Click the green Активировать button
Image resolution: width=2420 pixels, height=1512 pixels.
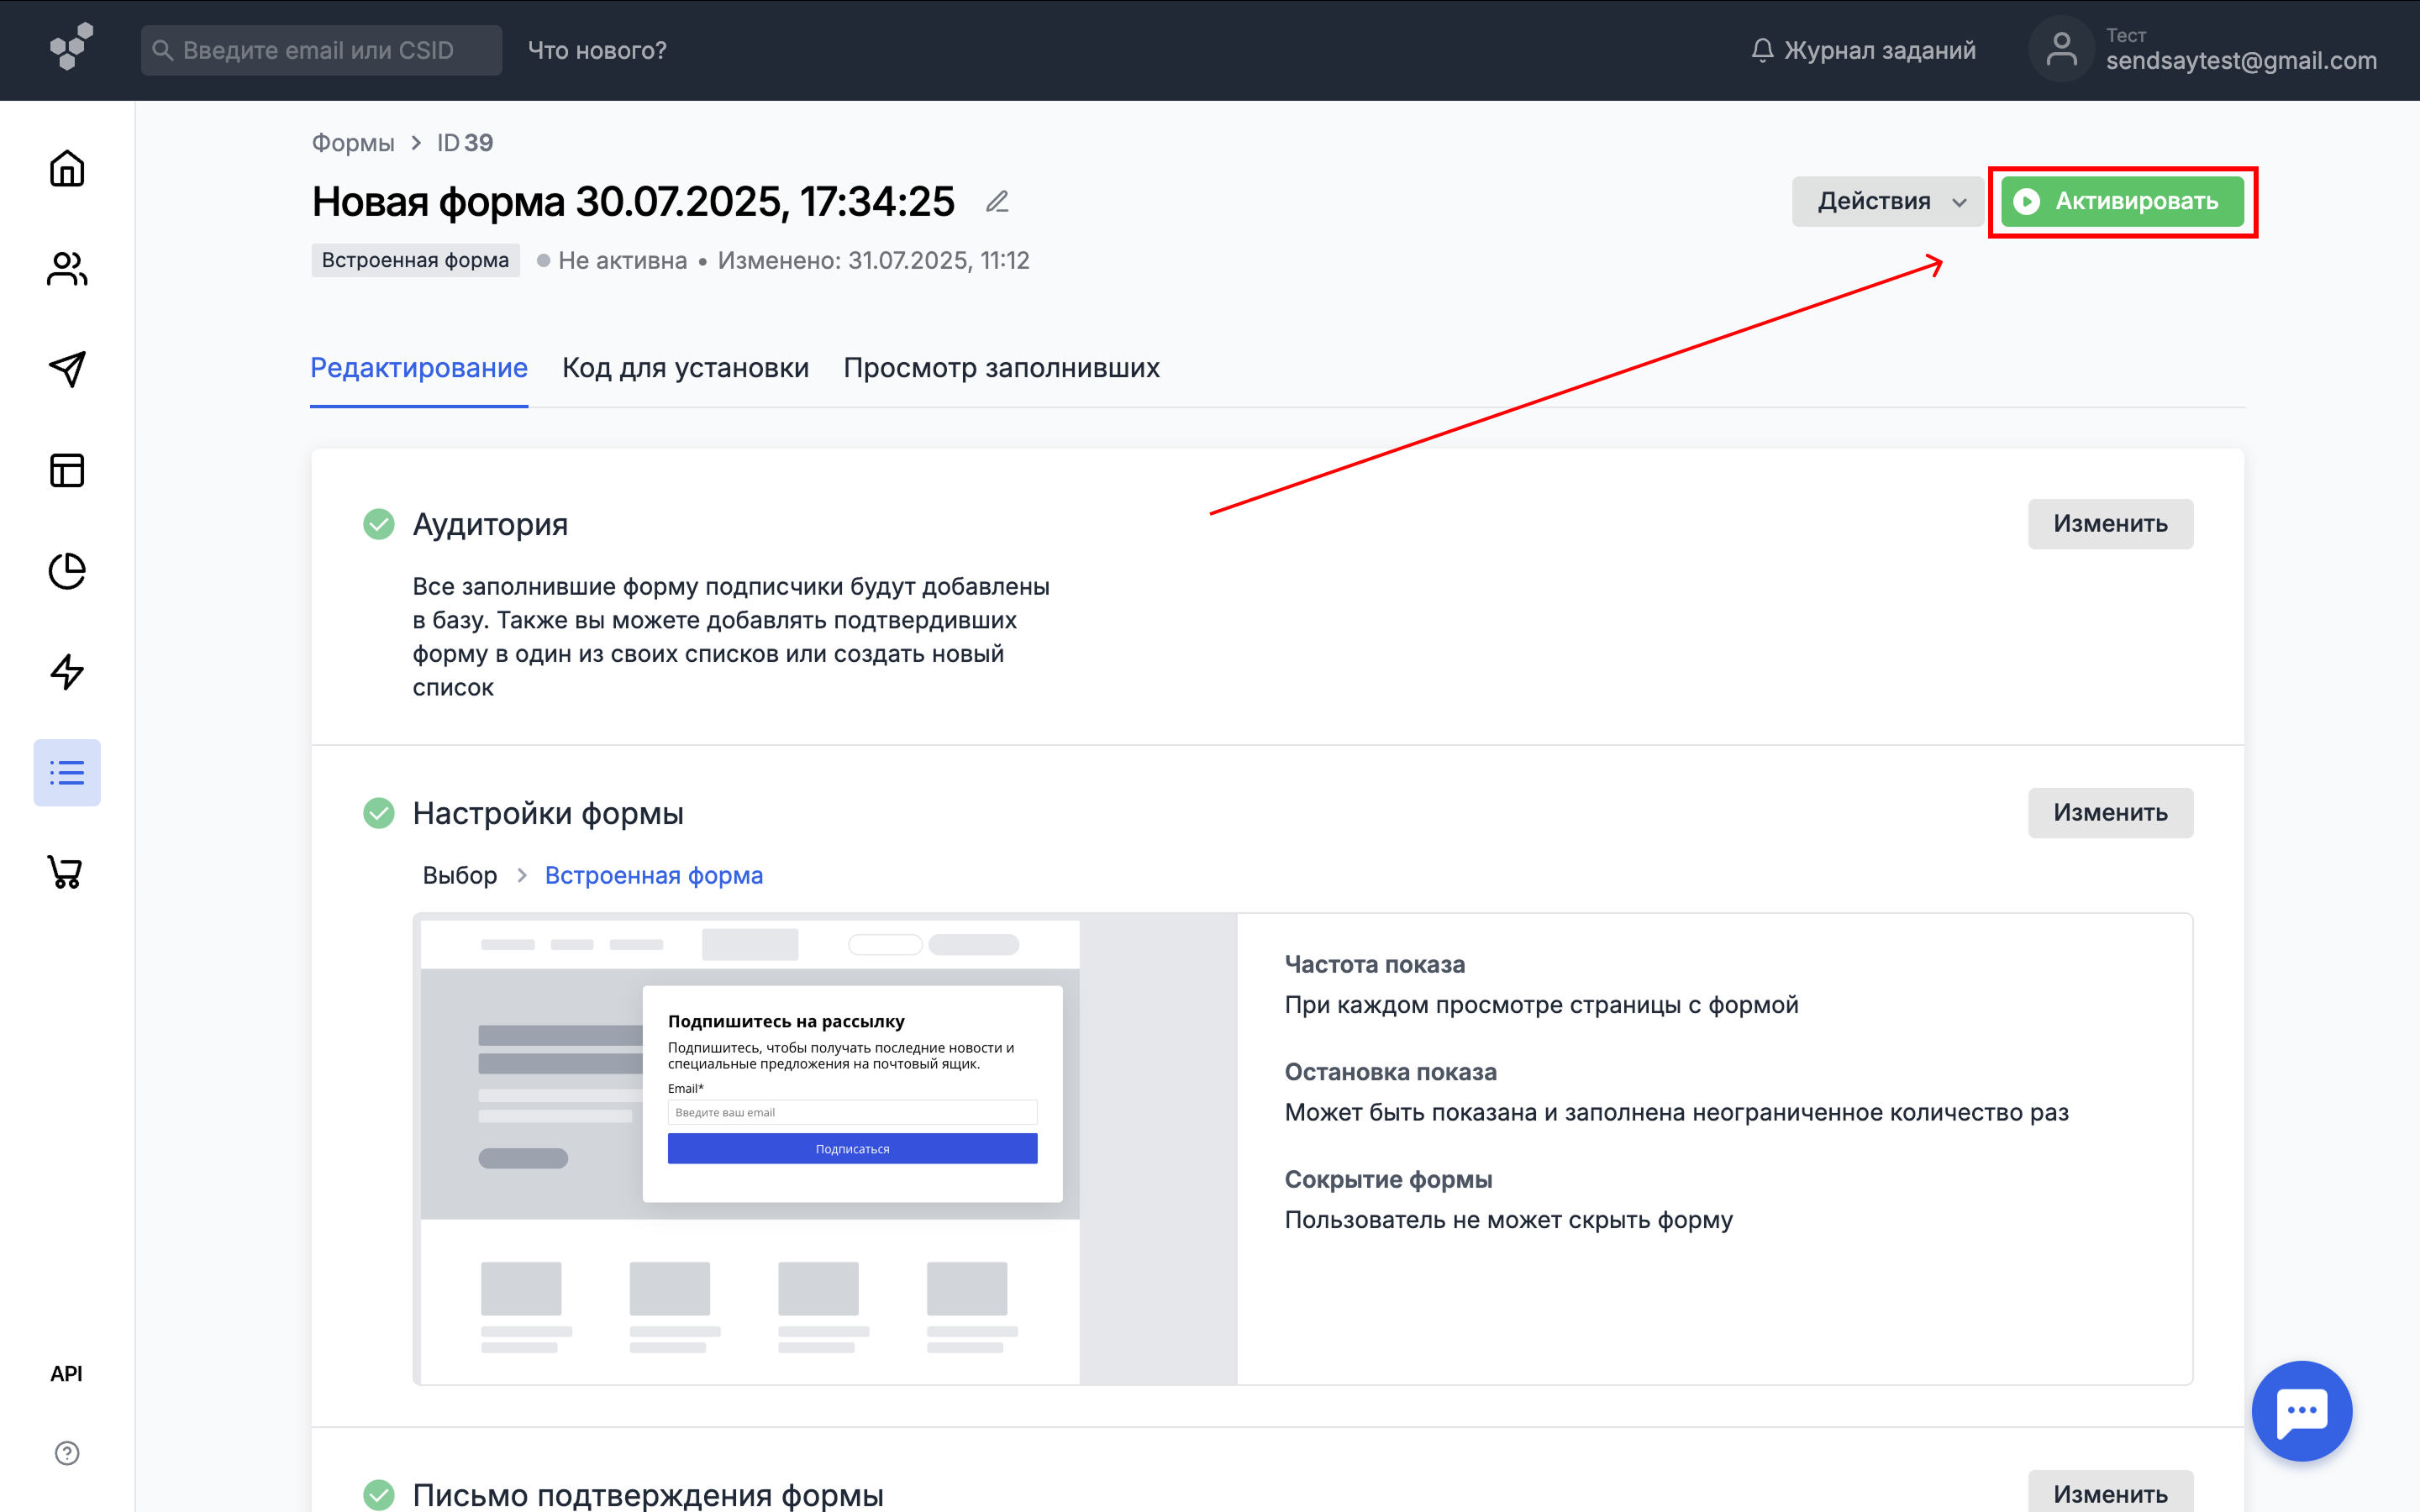[x=2122, y=202]
